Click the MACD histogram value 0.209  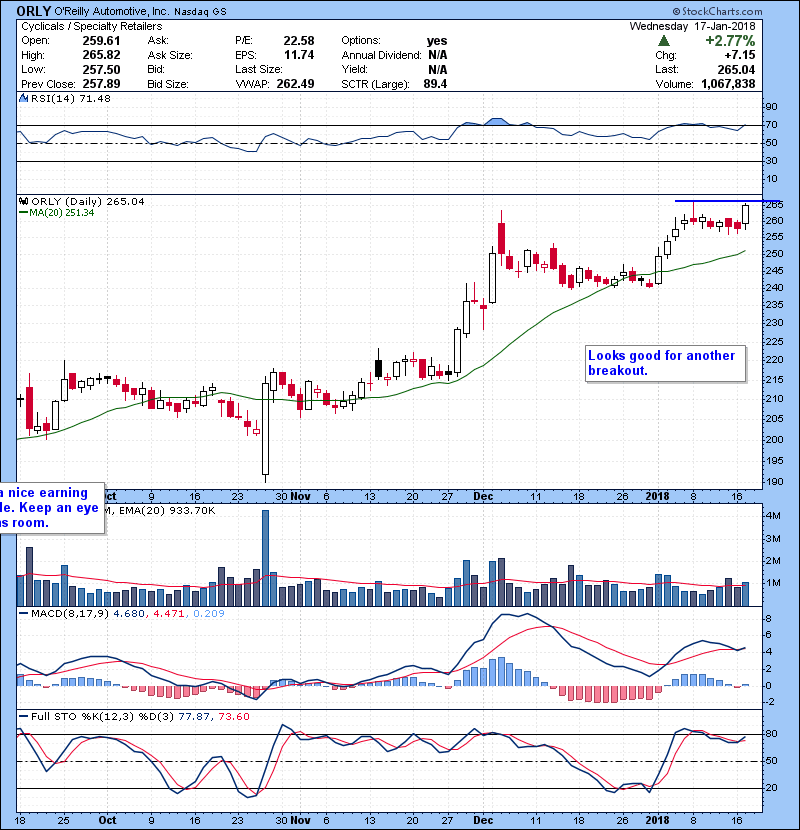pyautogui.click(x=209, y=614)
